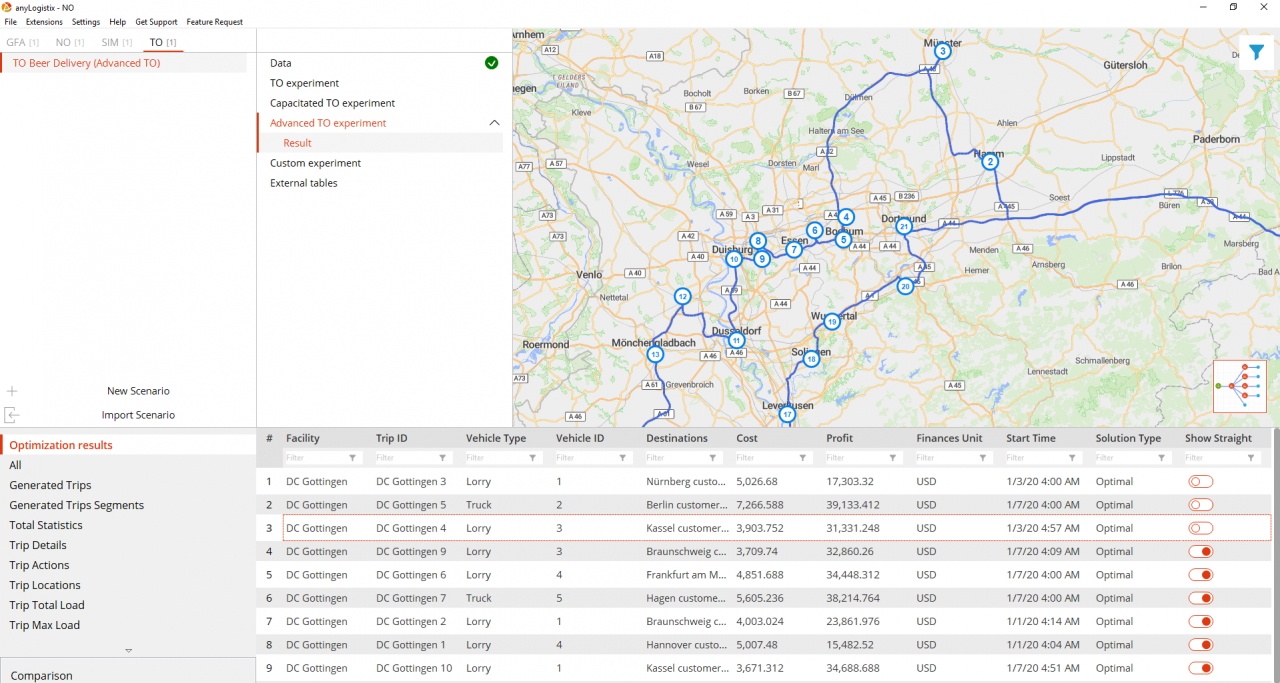
Task: Switch to the SIM tab
Action: 116,42
